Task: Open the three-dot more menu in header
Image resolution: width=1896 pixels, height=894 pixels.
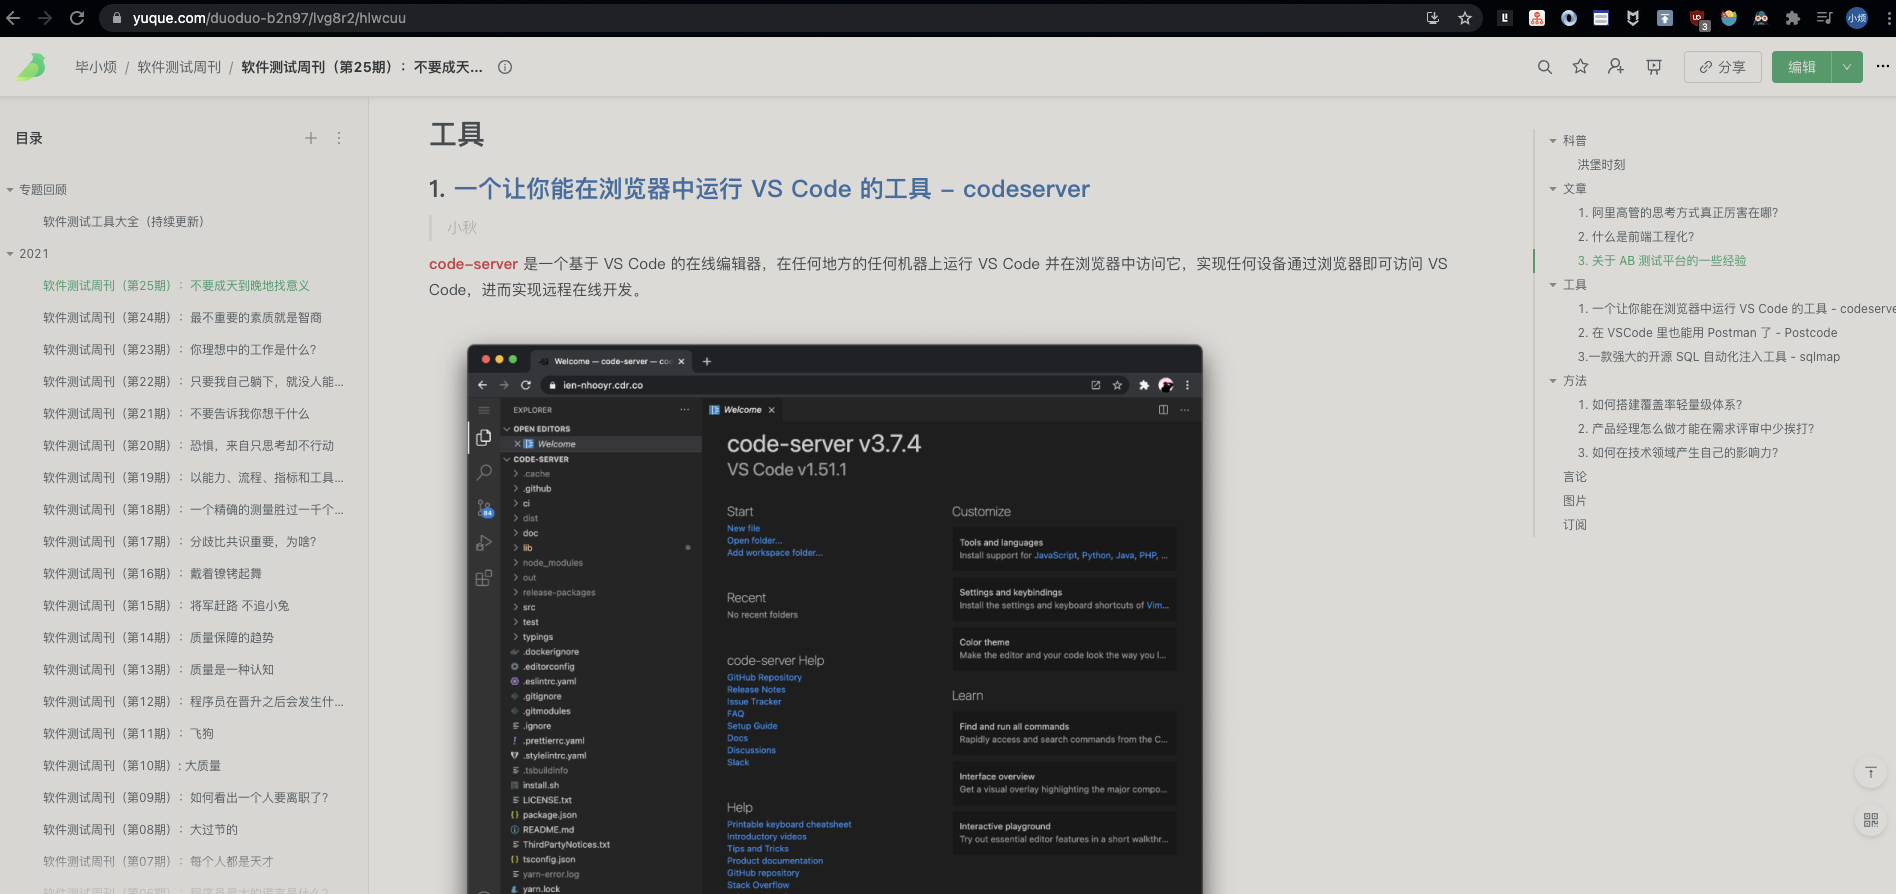Action: click(x=1883, y=66)
